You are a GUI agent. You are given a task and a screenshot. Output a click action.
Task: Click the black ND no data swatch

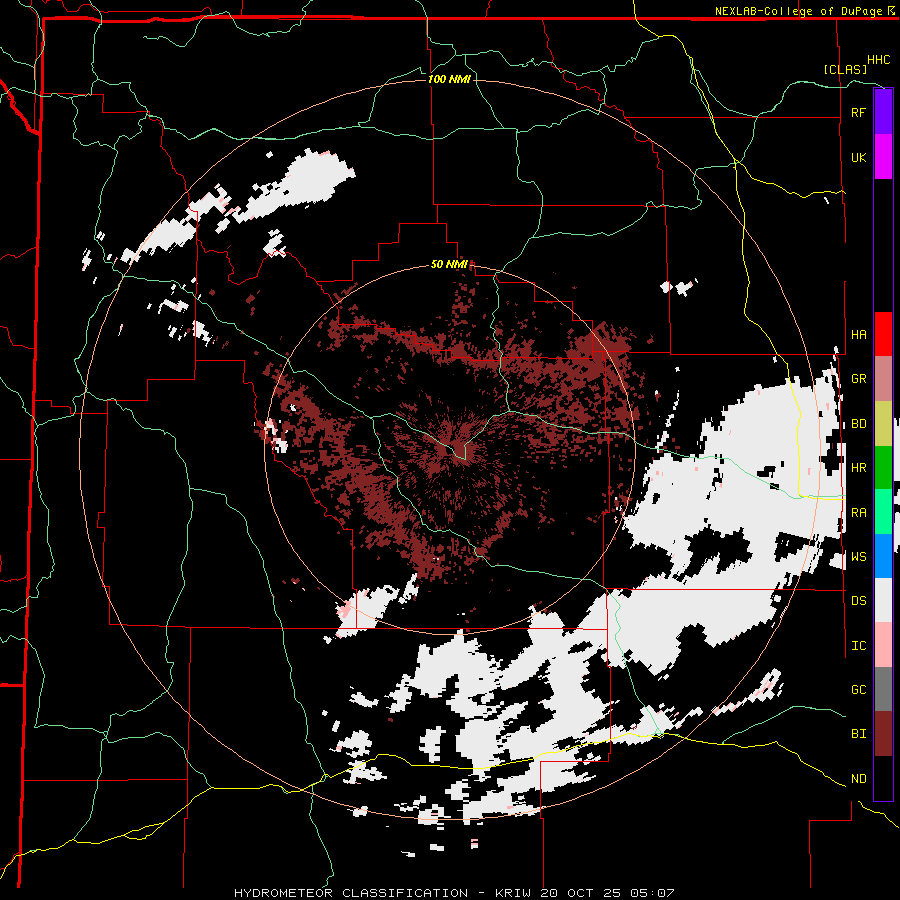click(x=883, y=778)
